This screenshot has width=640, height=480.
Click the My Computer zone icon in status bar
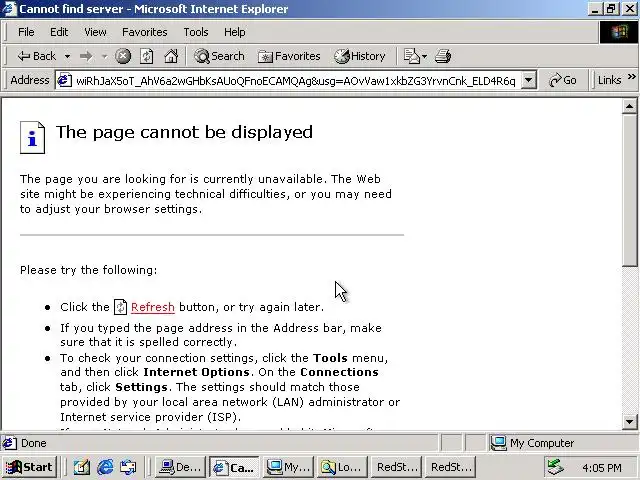click(x=498, y=443)
